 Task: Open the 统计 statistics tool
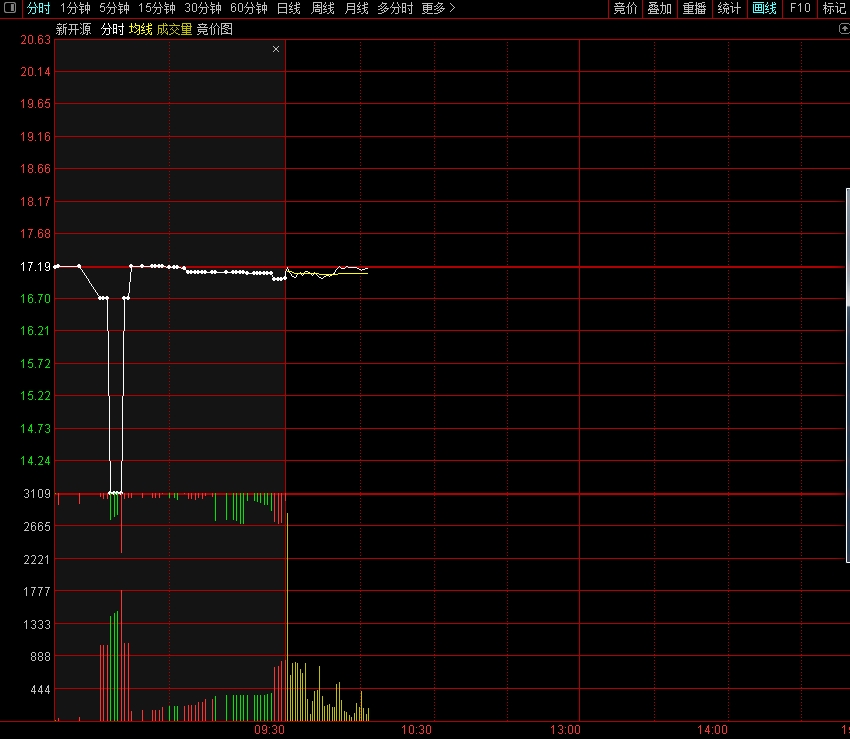click(x=729, y=8)
